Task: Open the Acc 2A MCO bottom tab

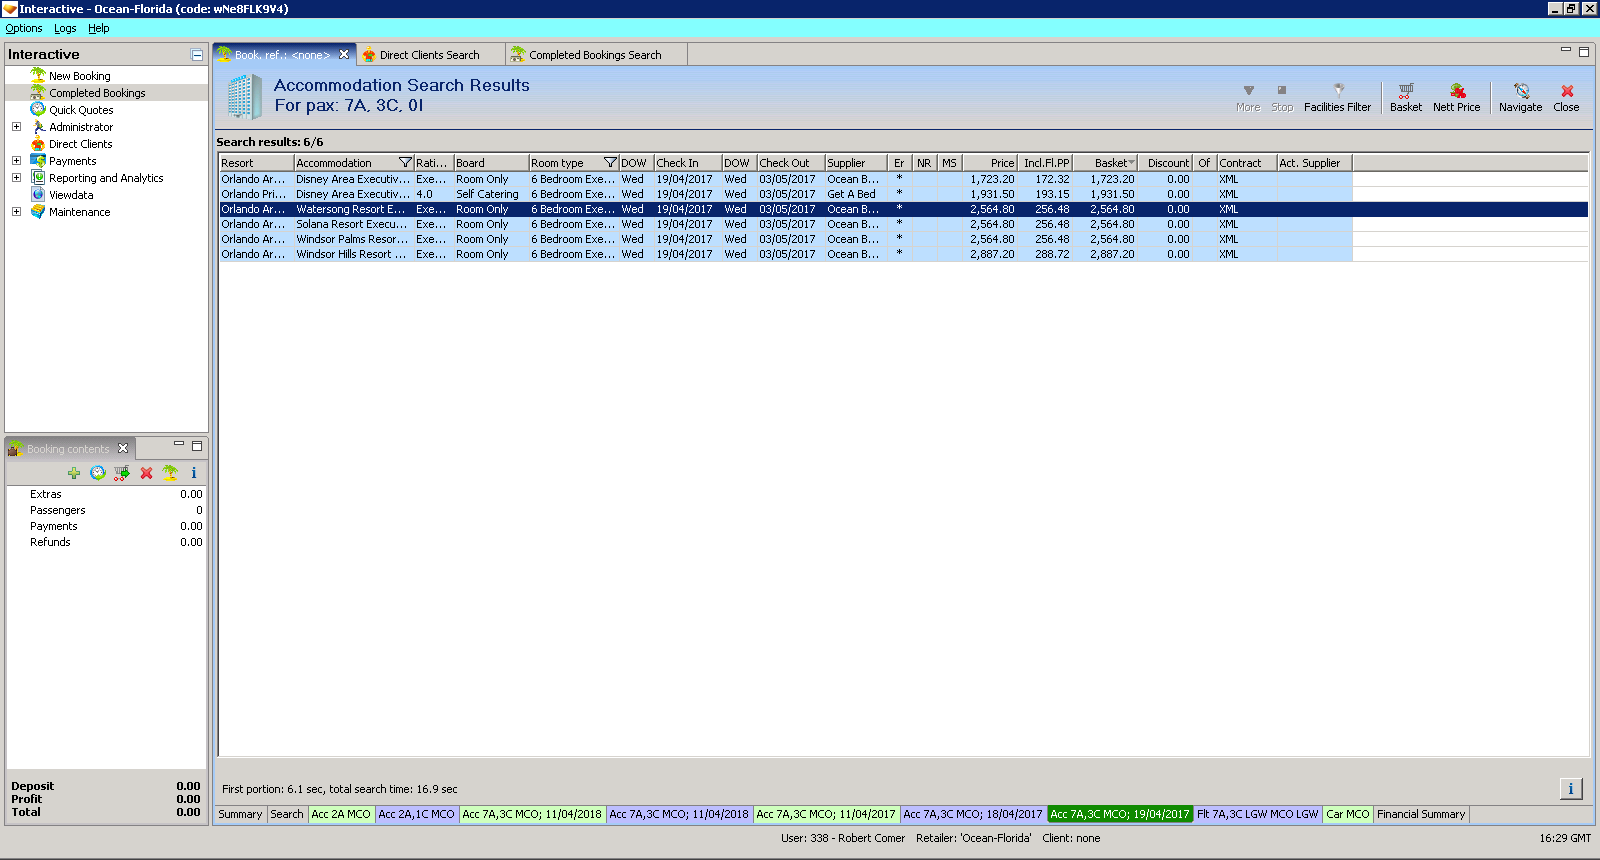Action: (341, 814)
